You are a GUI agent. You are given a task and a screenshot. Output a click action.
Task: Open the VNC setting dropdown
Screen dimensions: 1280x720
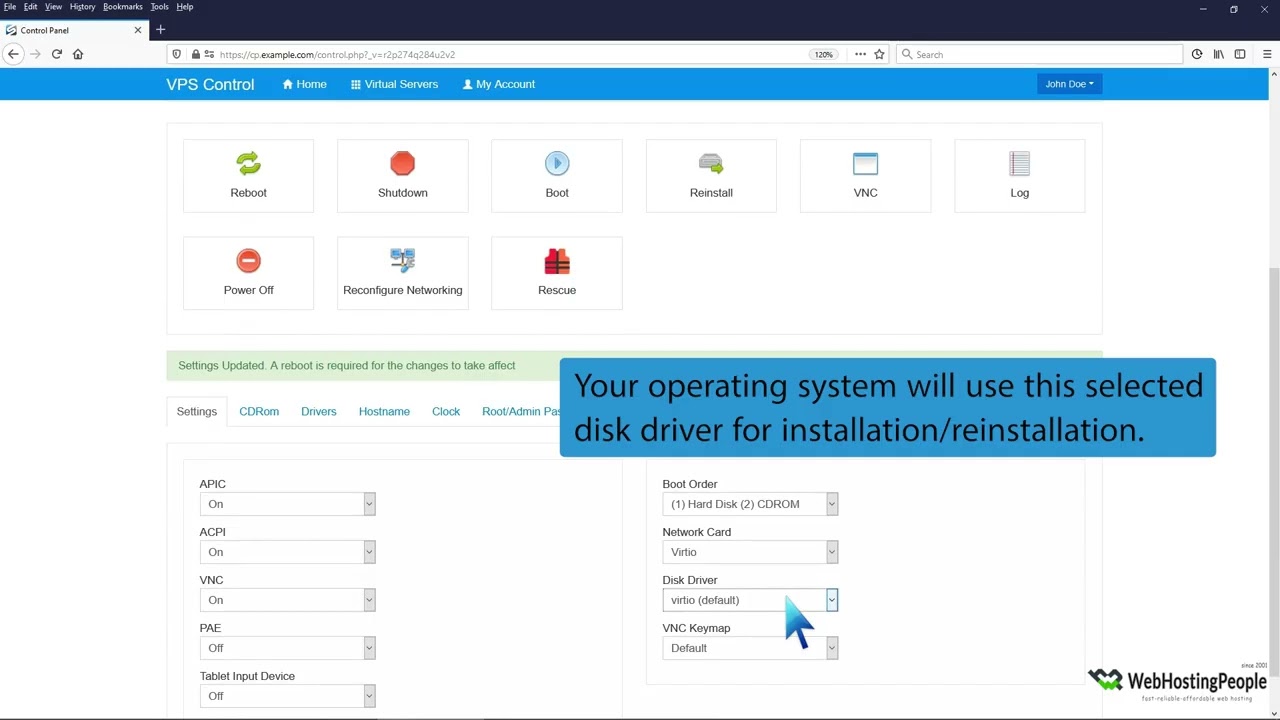(x=287, y=600)
